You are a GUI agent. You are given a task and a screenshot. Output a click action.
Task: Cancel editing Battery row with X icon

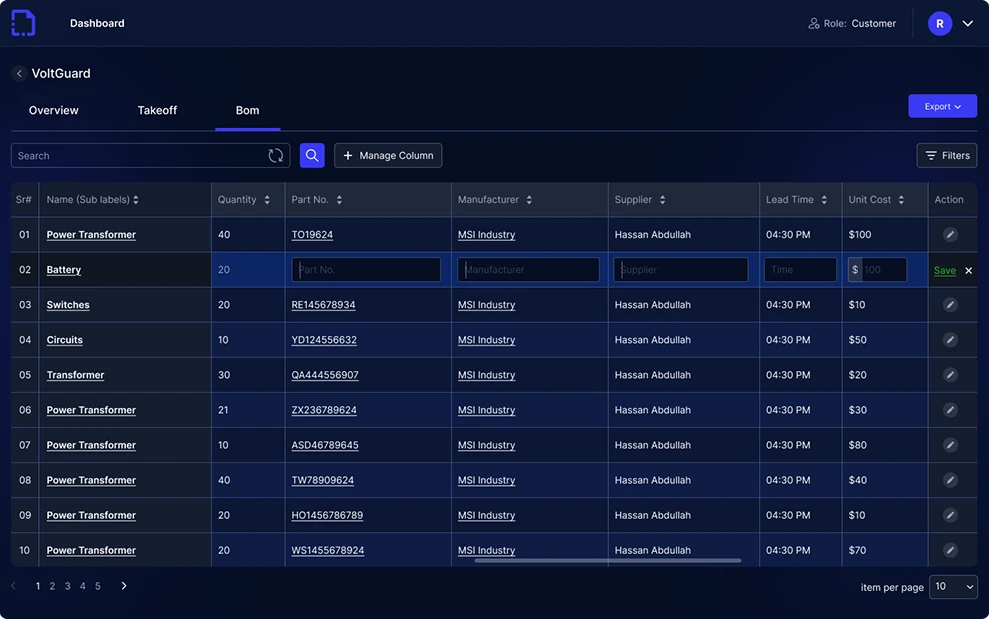point(968,270)
